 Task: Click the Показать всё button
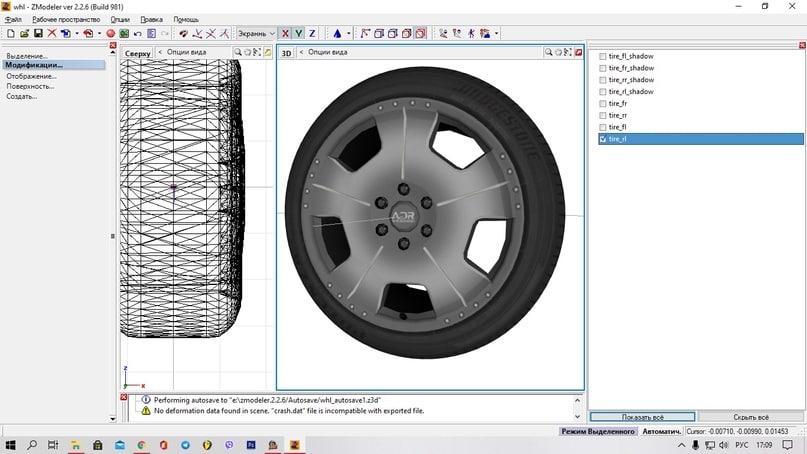[643, 417]
